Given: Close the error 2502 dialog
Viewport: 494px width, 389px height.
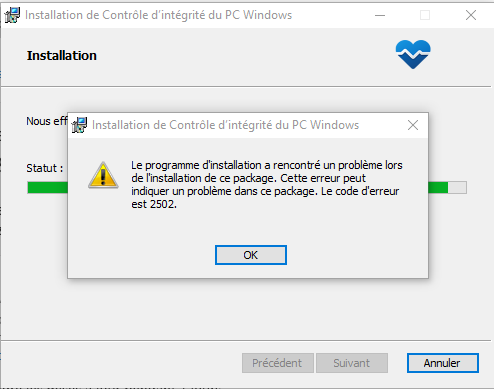Looking at the screenshot, I should 413,125.
